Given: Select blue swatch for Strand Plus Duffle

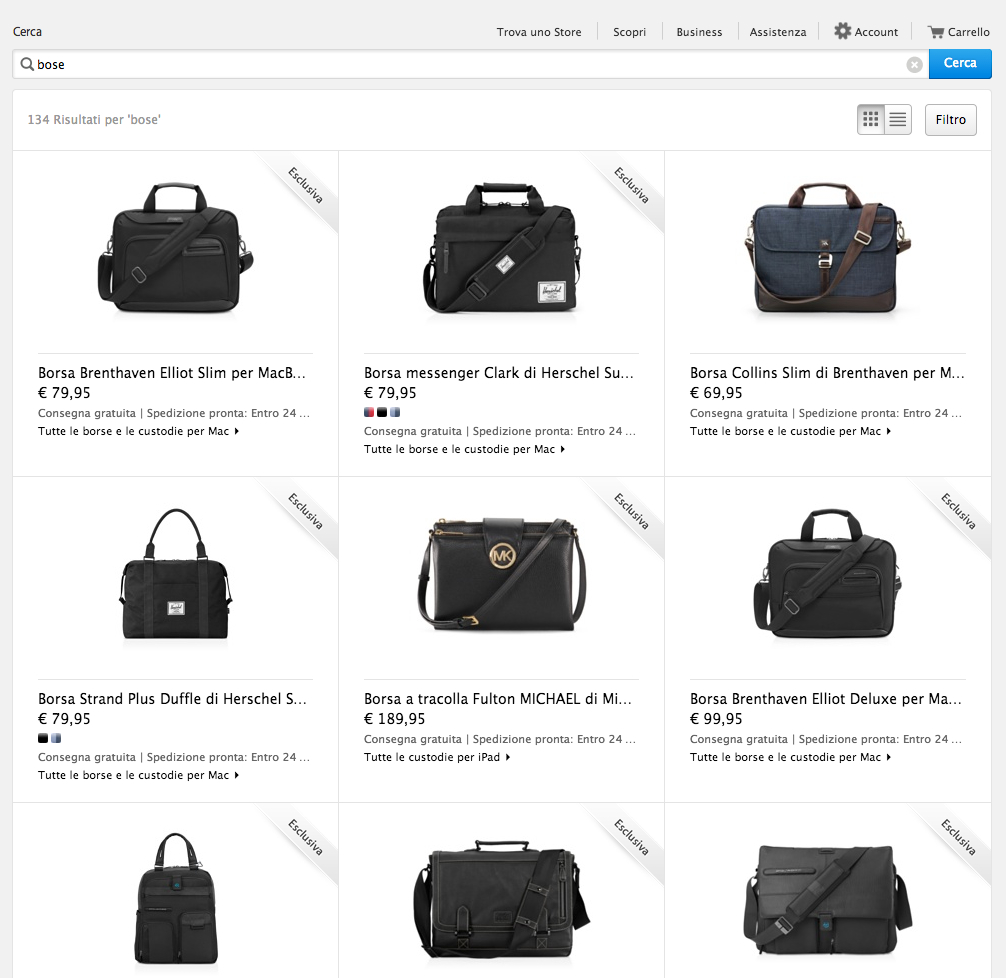Looking at the screenshot, I should pos(56,738).
